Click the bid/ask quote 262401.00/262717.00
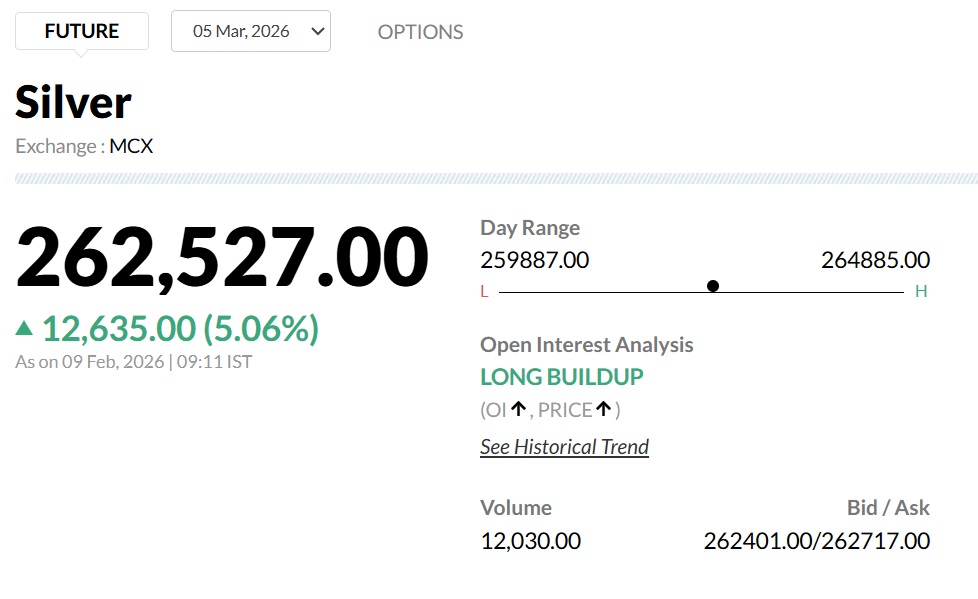Image resolution: width=978 pixels, height=599 pixels. point(816,541)
